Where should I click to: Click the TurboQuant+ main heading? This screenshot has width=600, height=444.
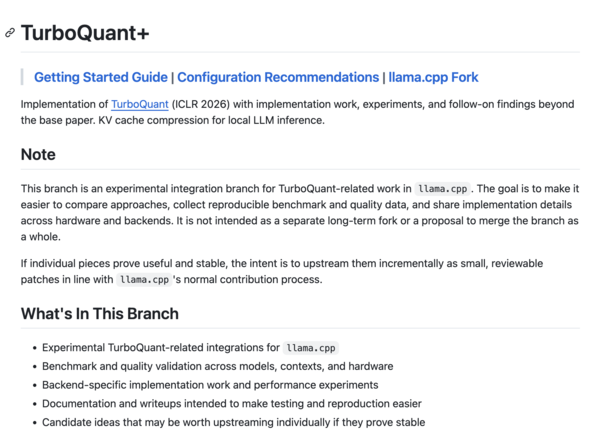(x=85, y=32)
